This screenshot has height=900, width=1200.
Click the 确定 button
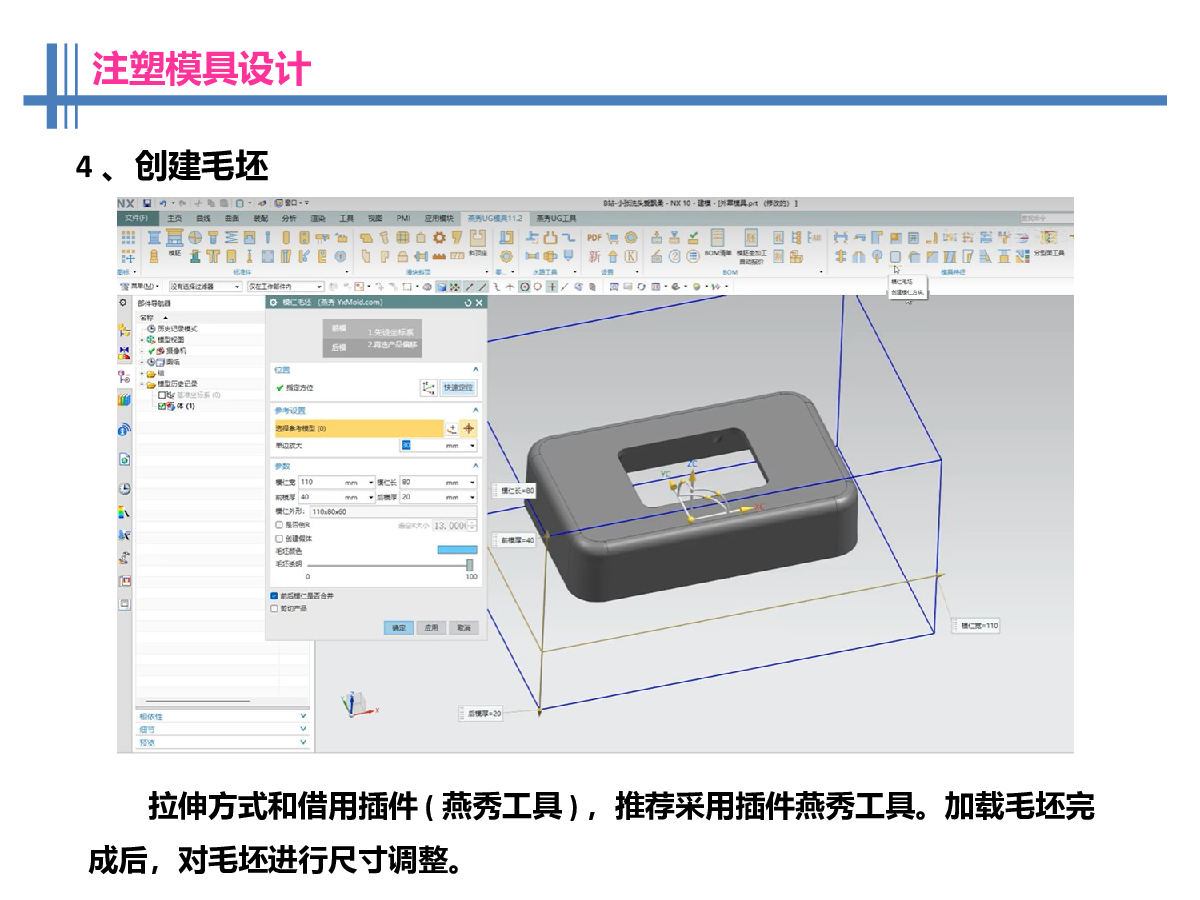[x=399, y=628]
